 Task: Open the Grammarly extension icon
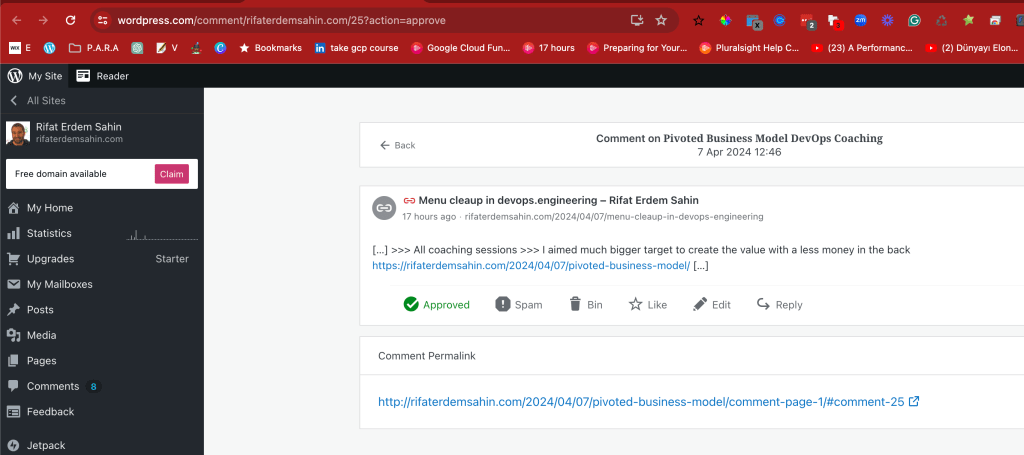pos(914,20)
